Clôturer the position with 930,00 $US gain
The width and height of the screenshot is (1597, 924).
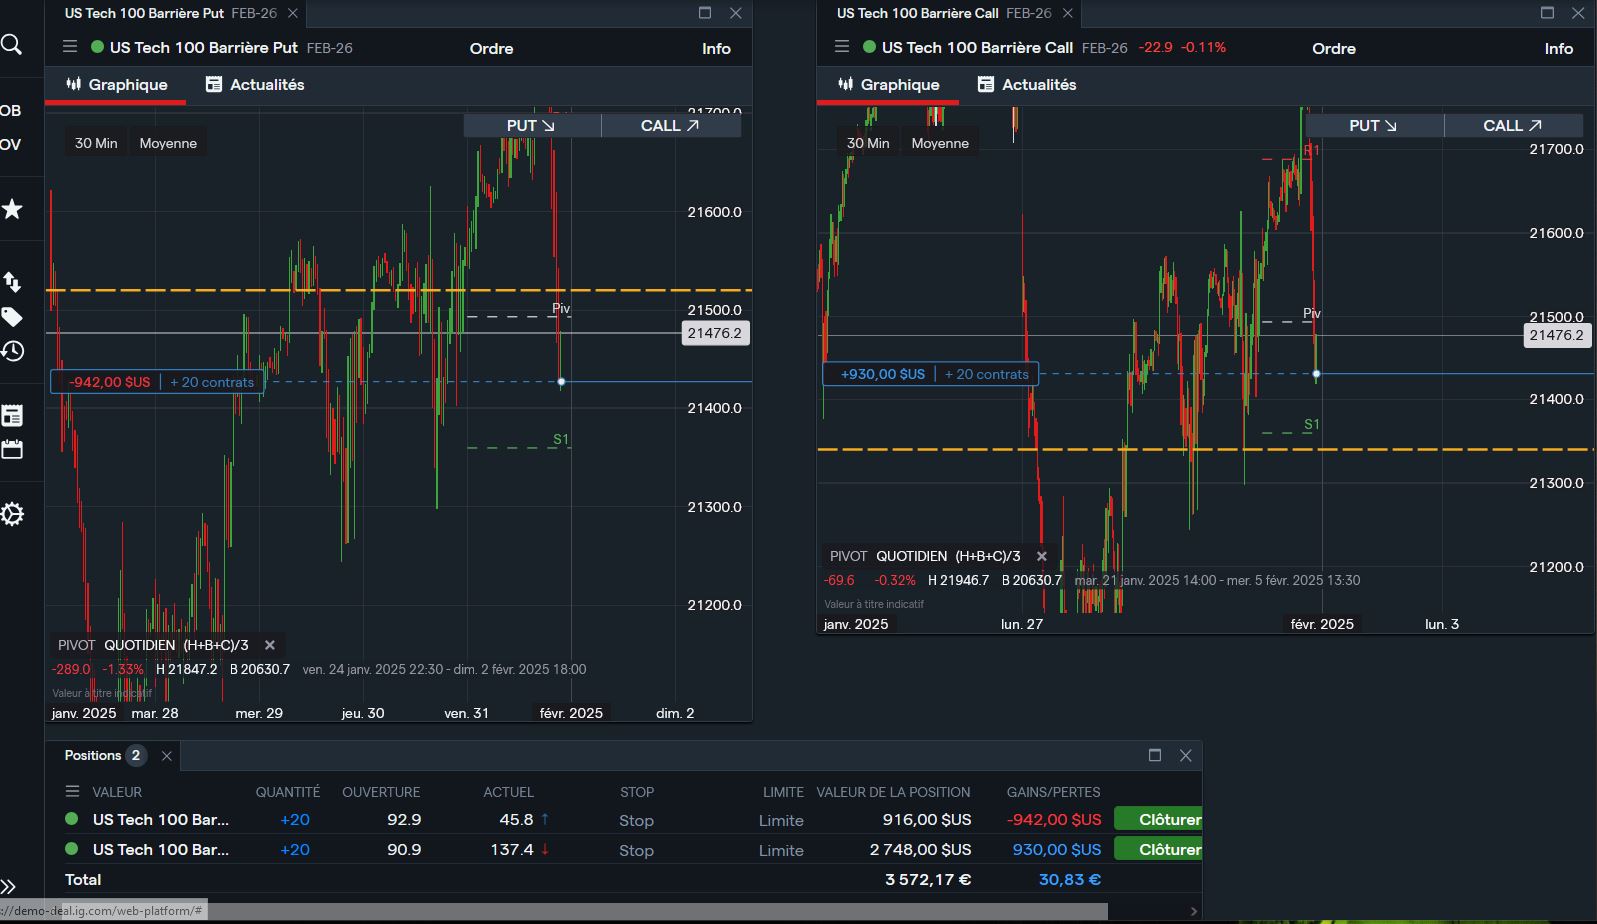(x=1158, y=849)
